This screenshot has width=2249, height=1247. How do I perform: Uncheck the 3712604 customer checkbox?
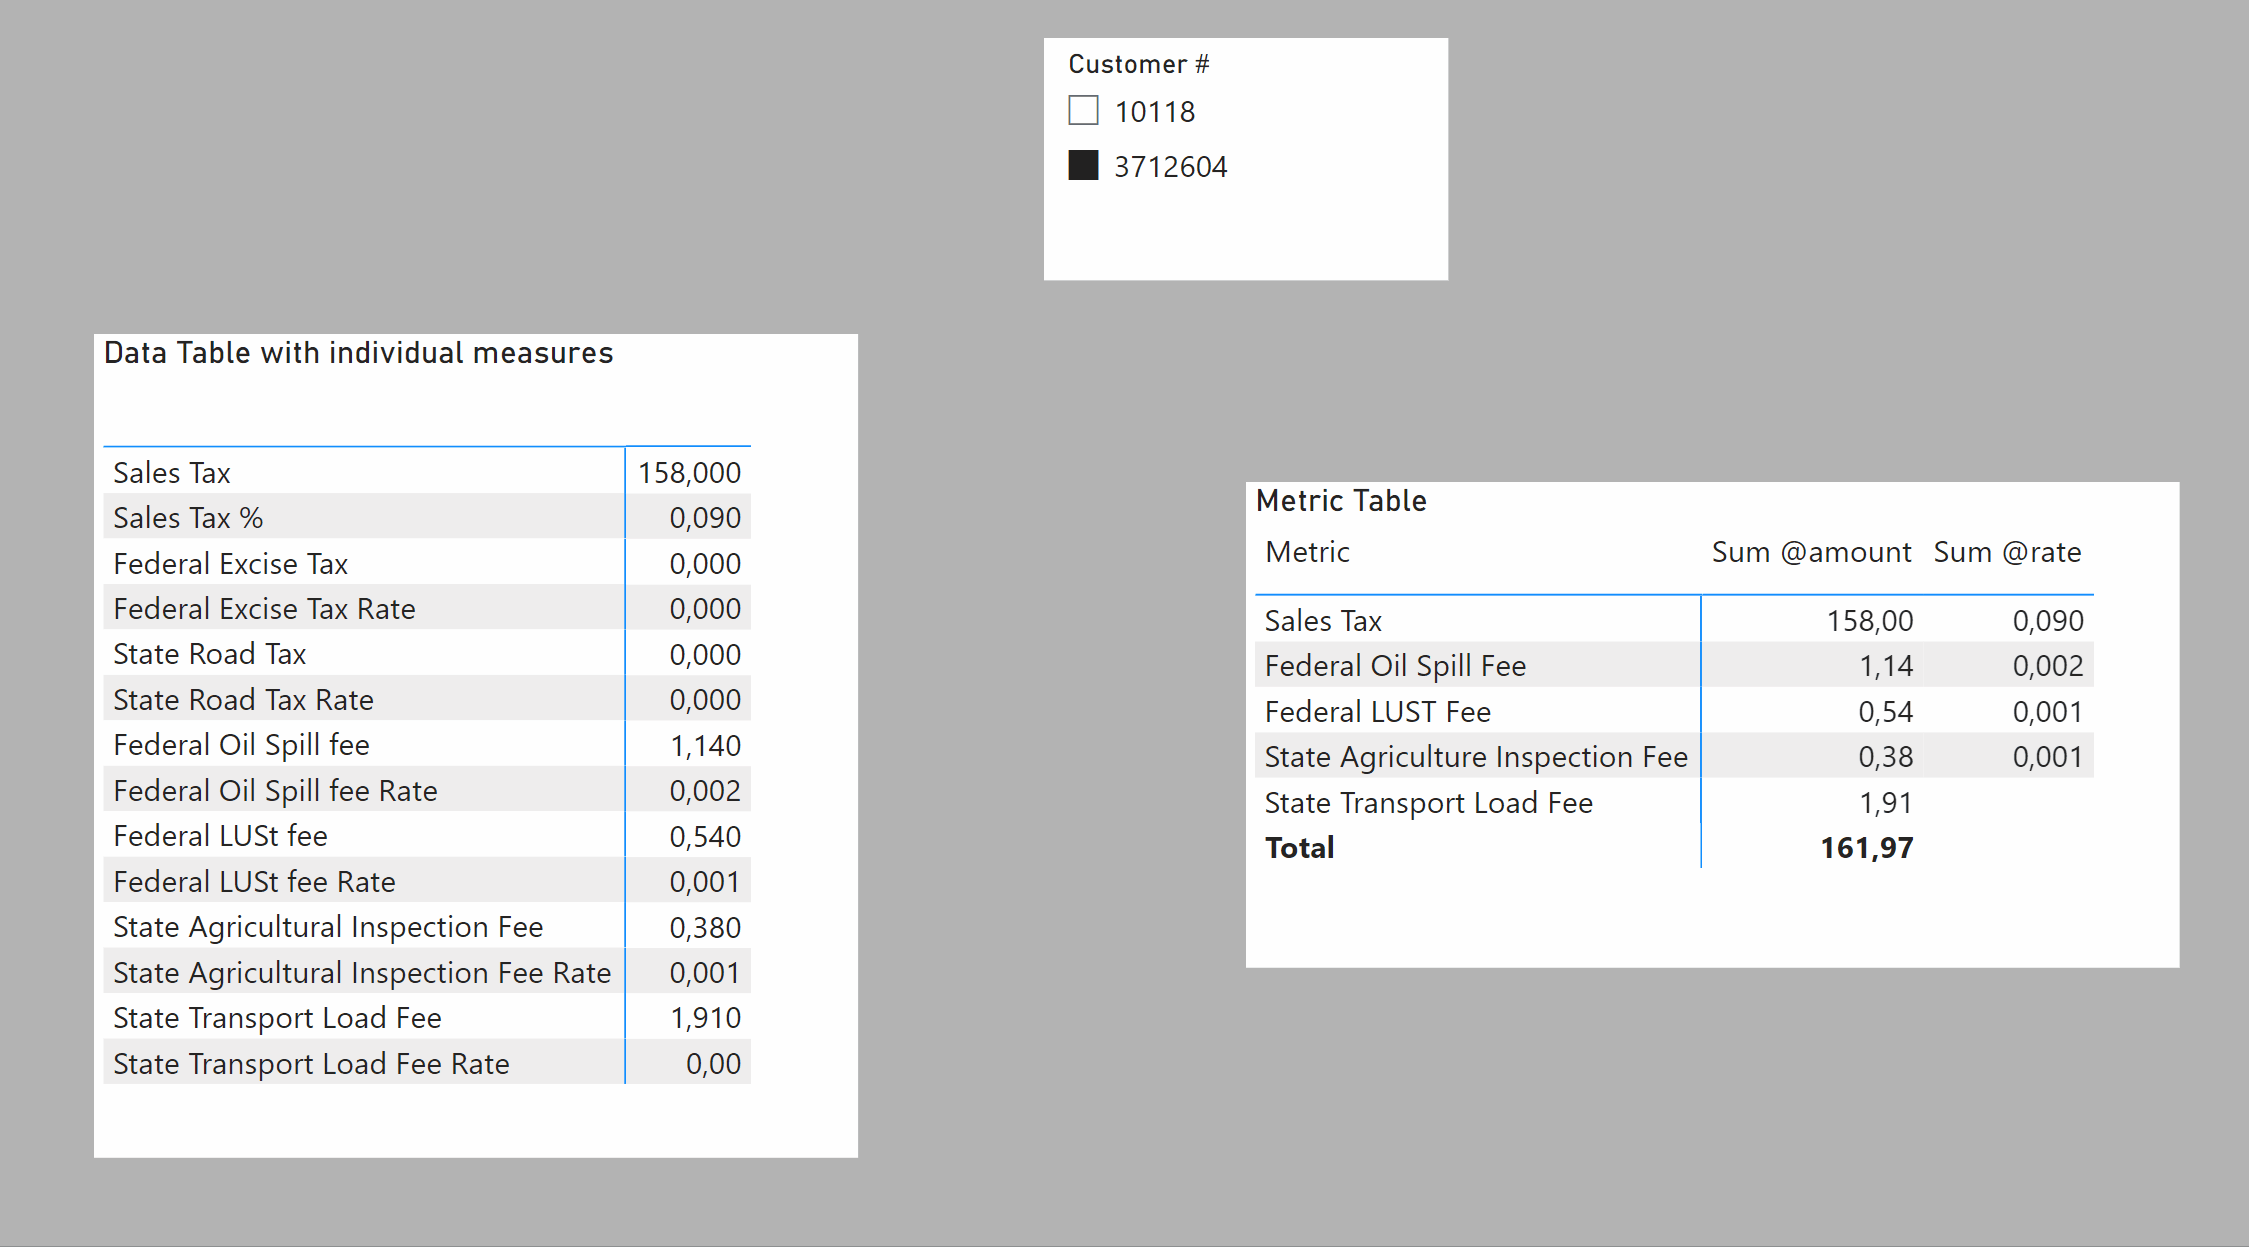[x=1083, y=165]
